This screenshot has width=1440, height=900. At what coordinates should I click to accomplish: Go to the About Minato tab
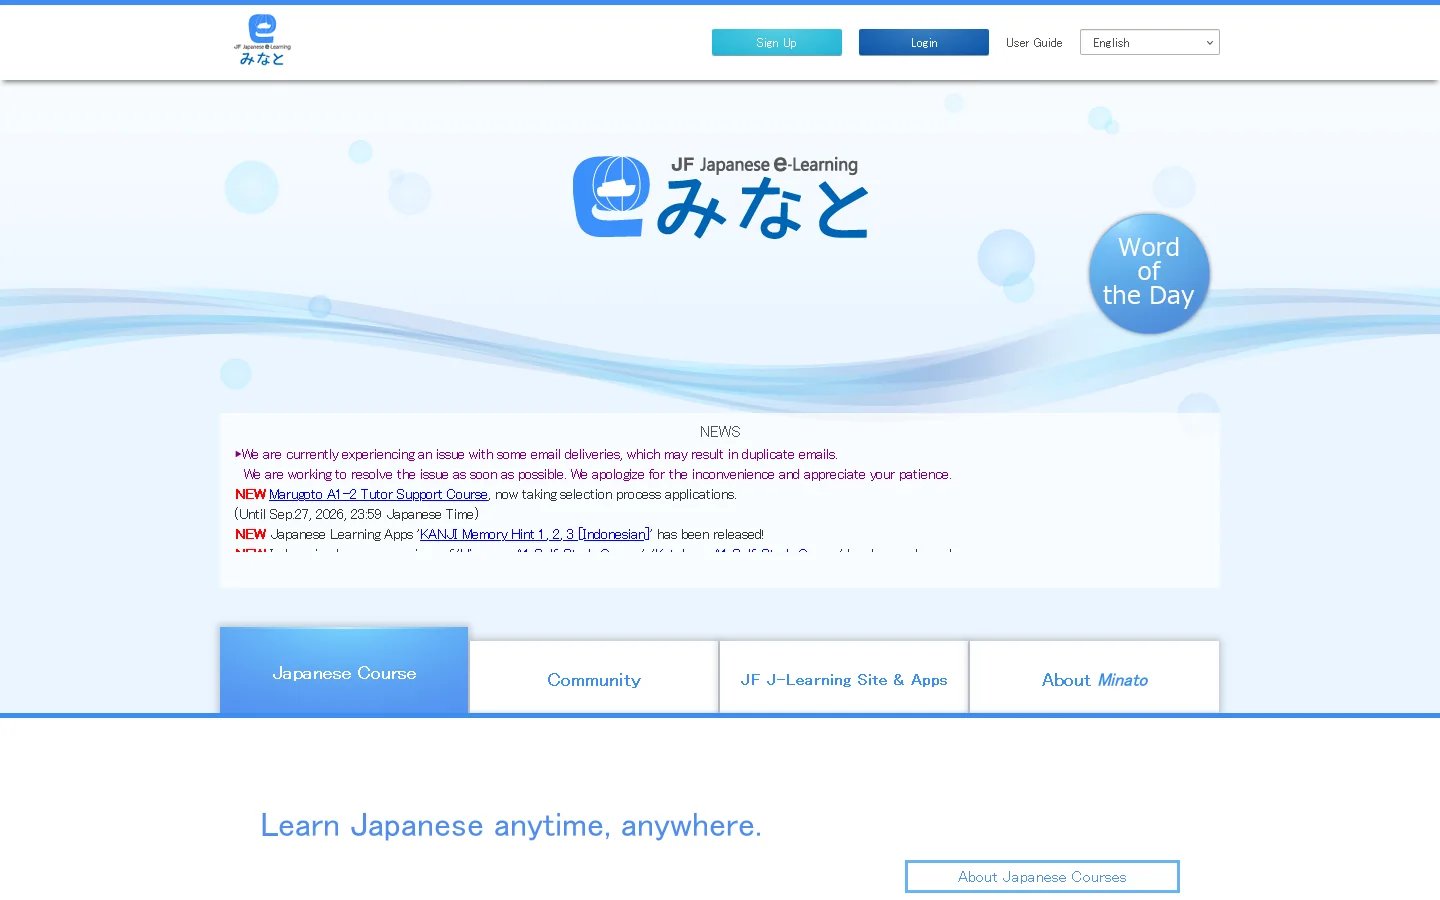(1095, 677)
